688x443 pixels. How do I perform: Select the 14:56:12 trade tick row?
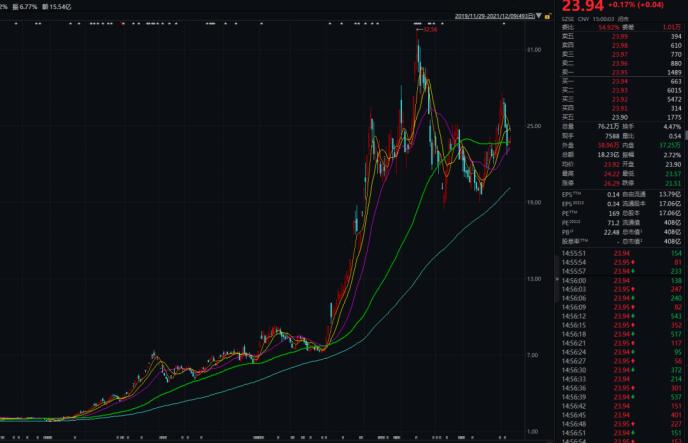pyautogui.click(x=621, y=317)
